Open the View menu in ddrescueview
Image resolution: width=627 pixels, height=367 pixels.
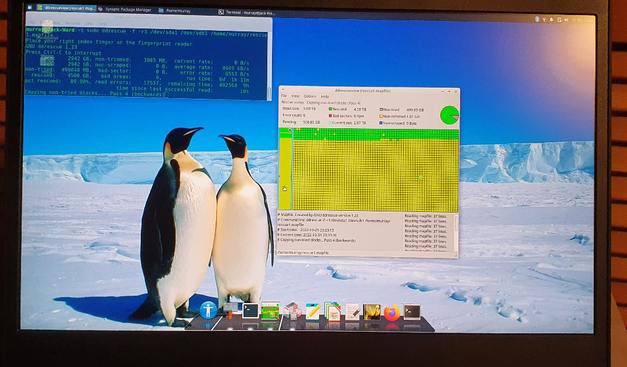coord(295,96)
